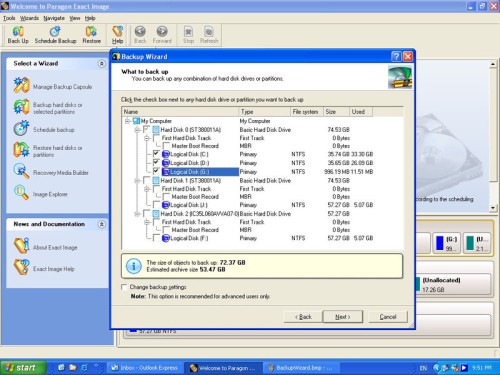Collapse the My Computer tree node

tap(127, 121)
